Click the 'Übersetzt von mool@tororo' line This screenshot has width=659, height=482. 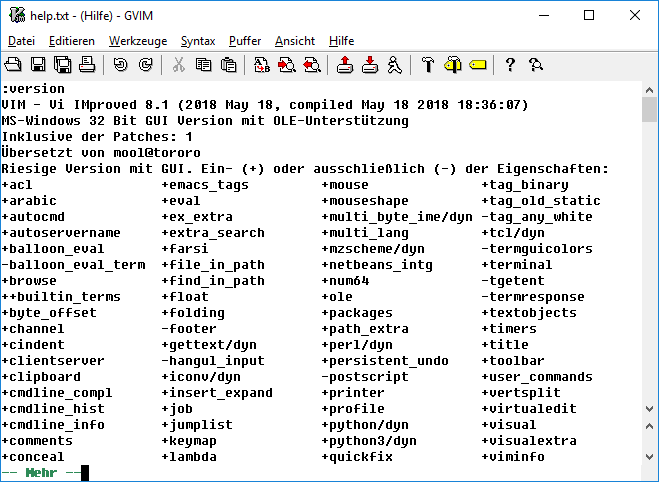101,152
